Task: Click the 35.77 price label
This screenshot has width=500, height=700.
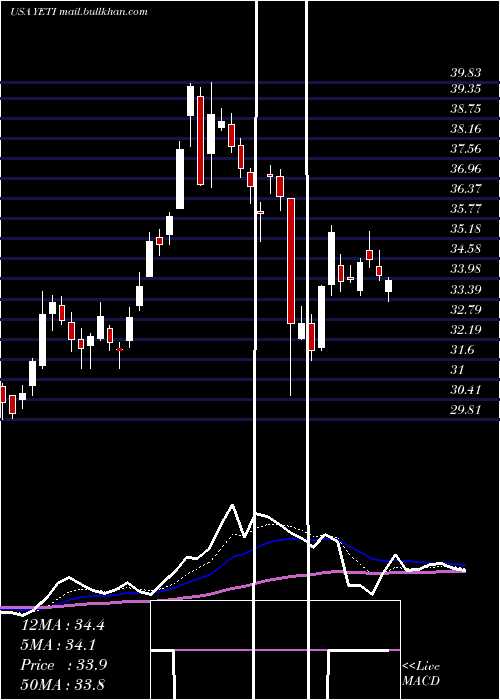Action: coord(466,209)
